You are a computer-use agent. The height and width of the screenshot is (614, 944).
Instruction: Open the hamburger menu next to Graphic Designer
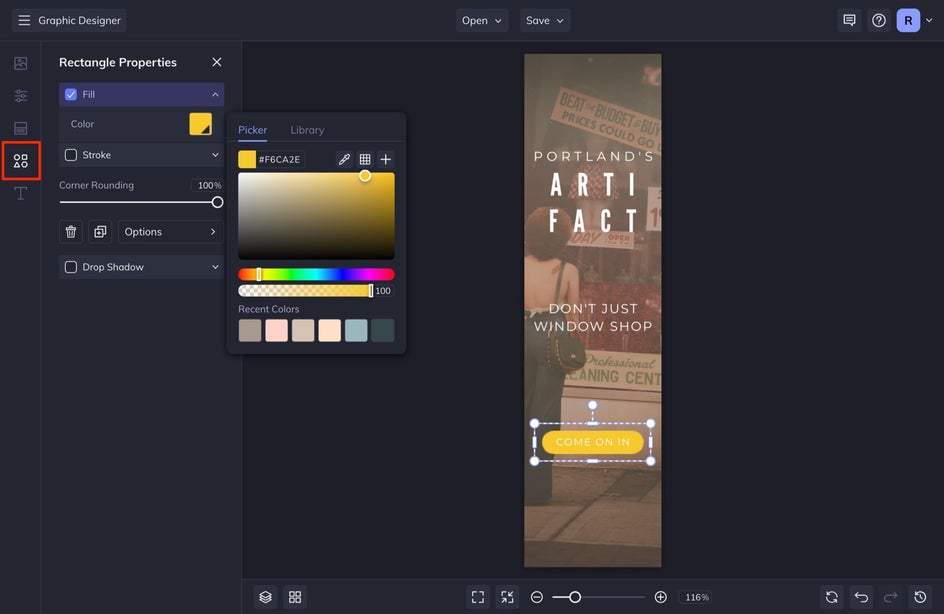point(24,20)
